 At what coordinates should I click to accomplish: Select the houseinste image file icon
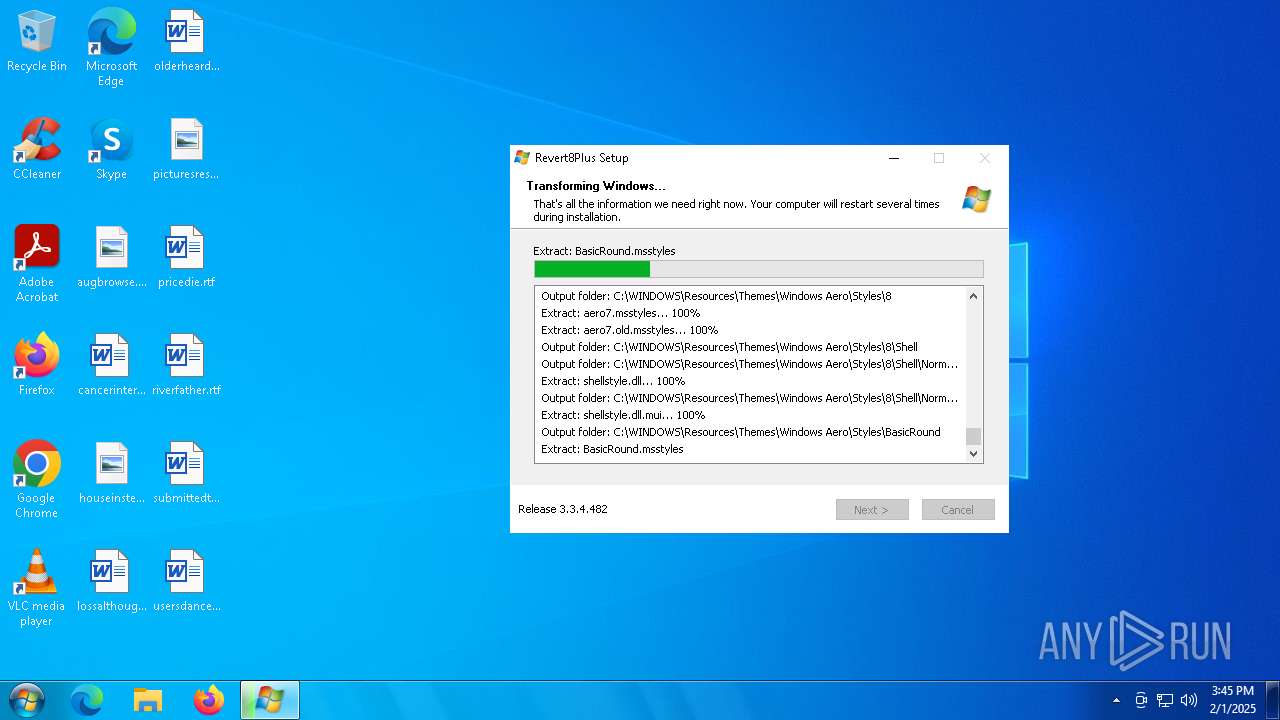(111, 474)
